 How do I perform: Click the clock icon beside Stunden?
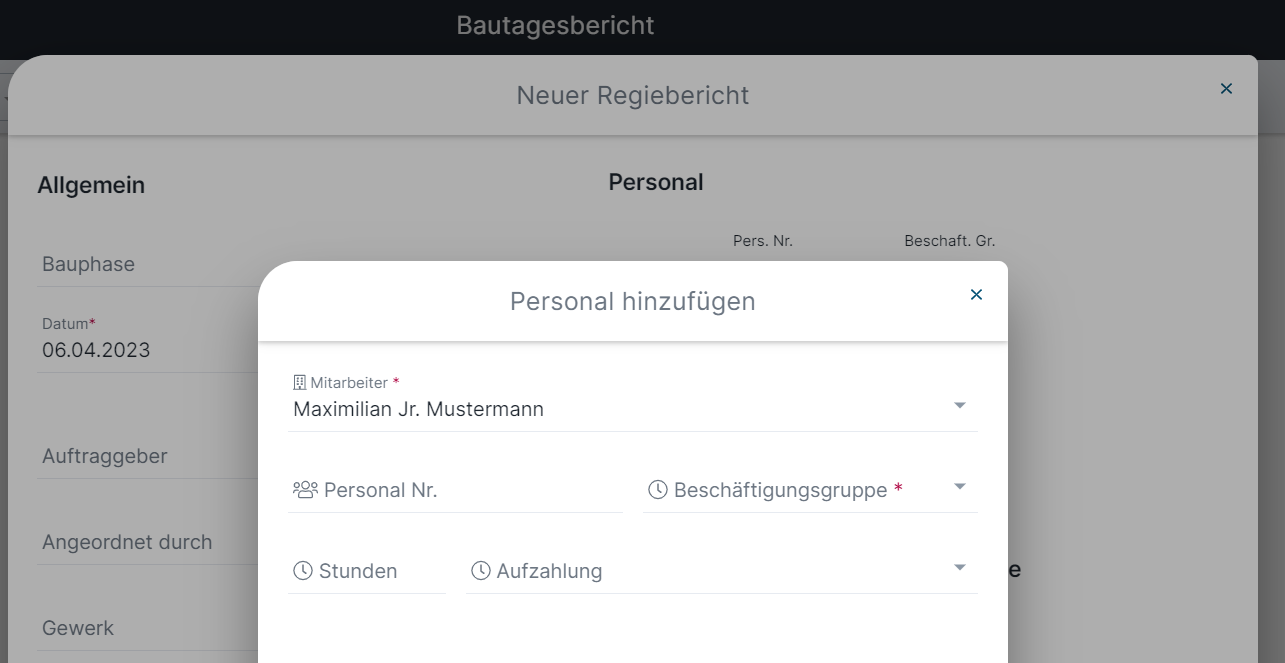click(x=303, y=570)
